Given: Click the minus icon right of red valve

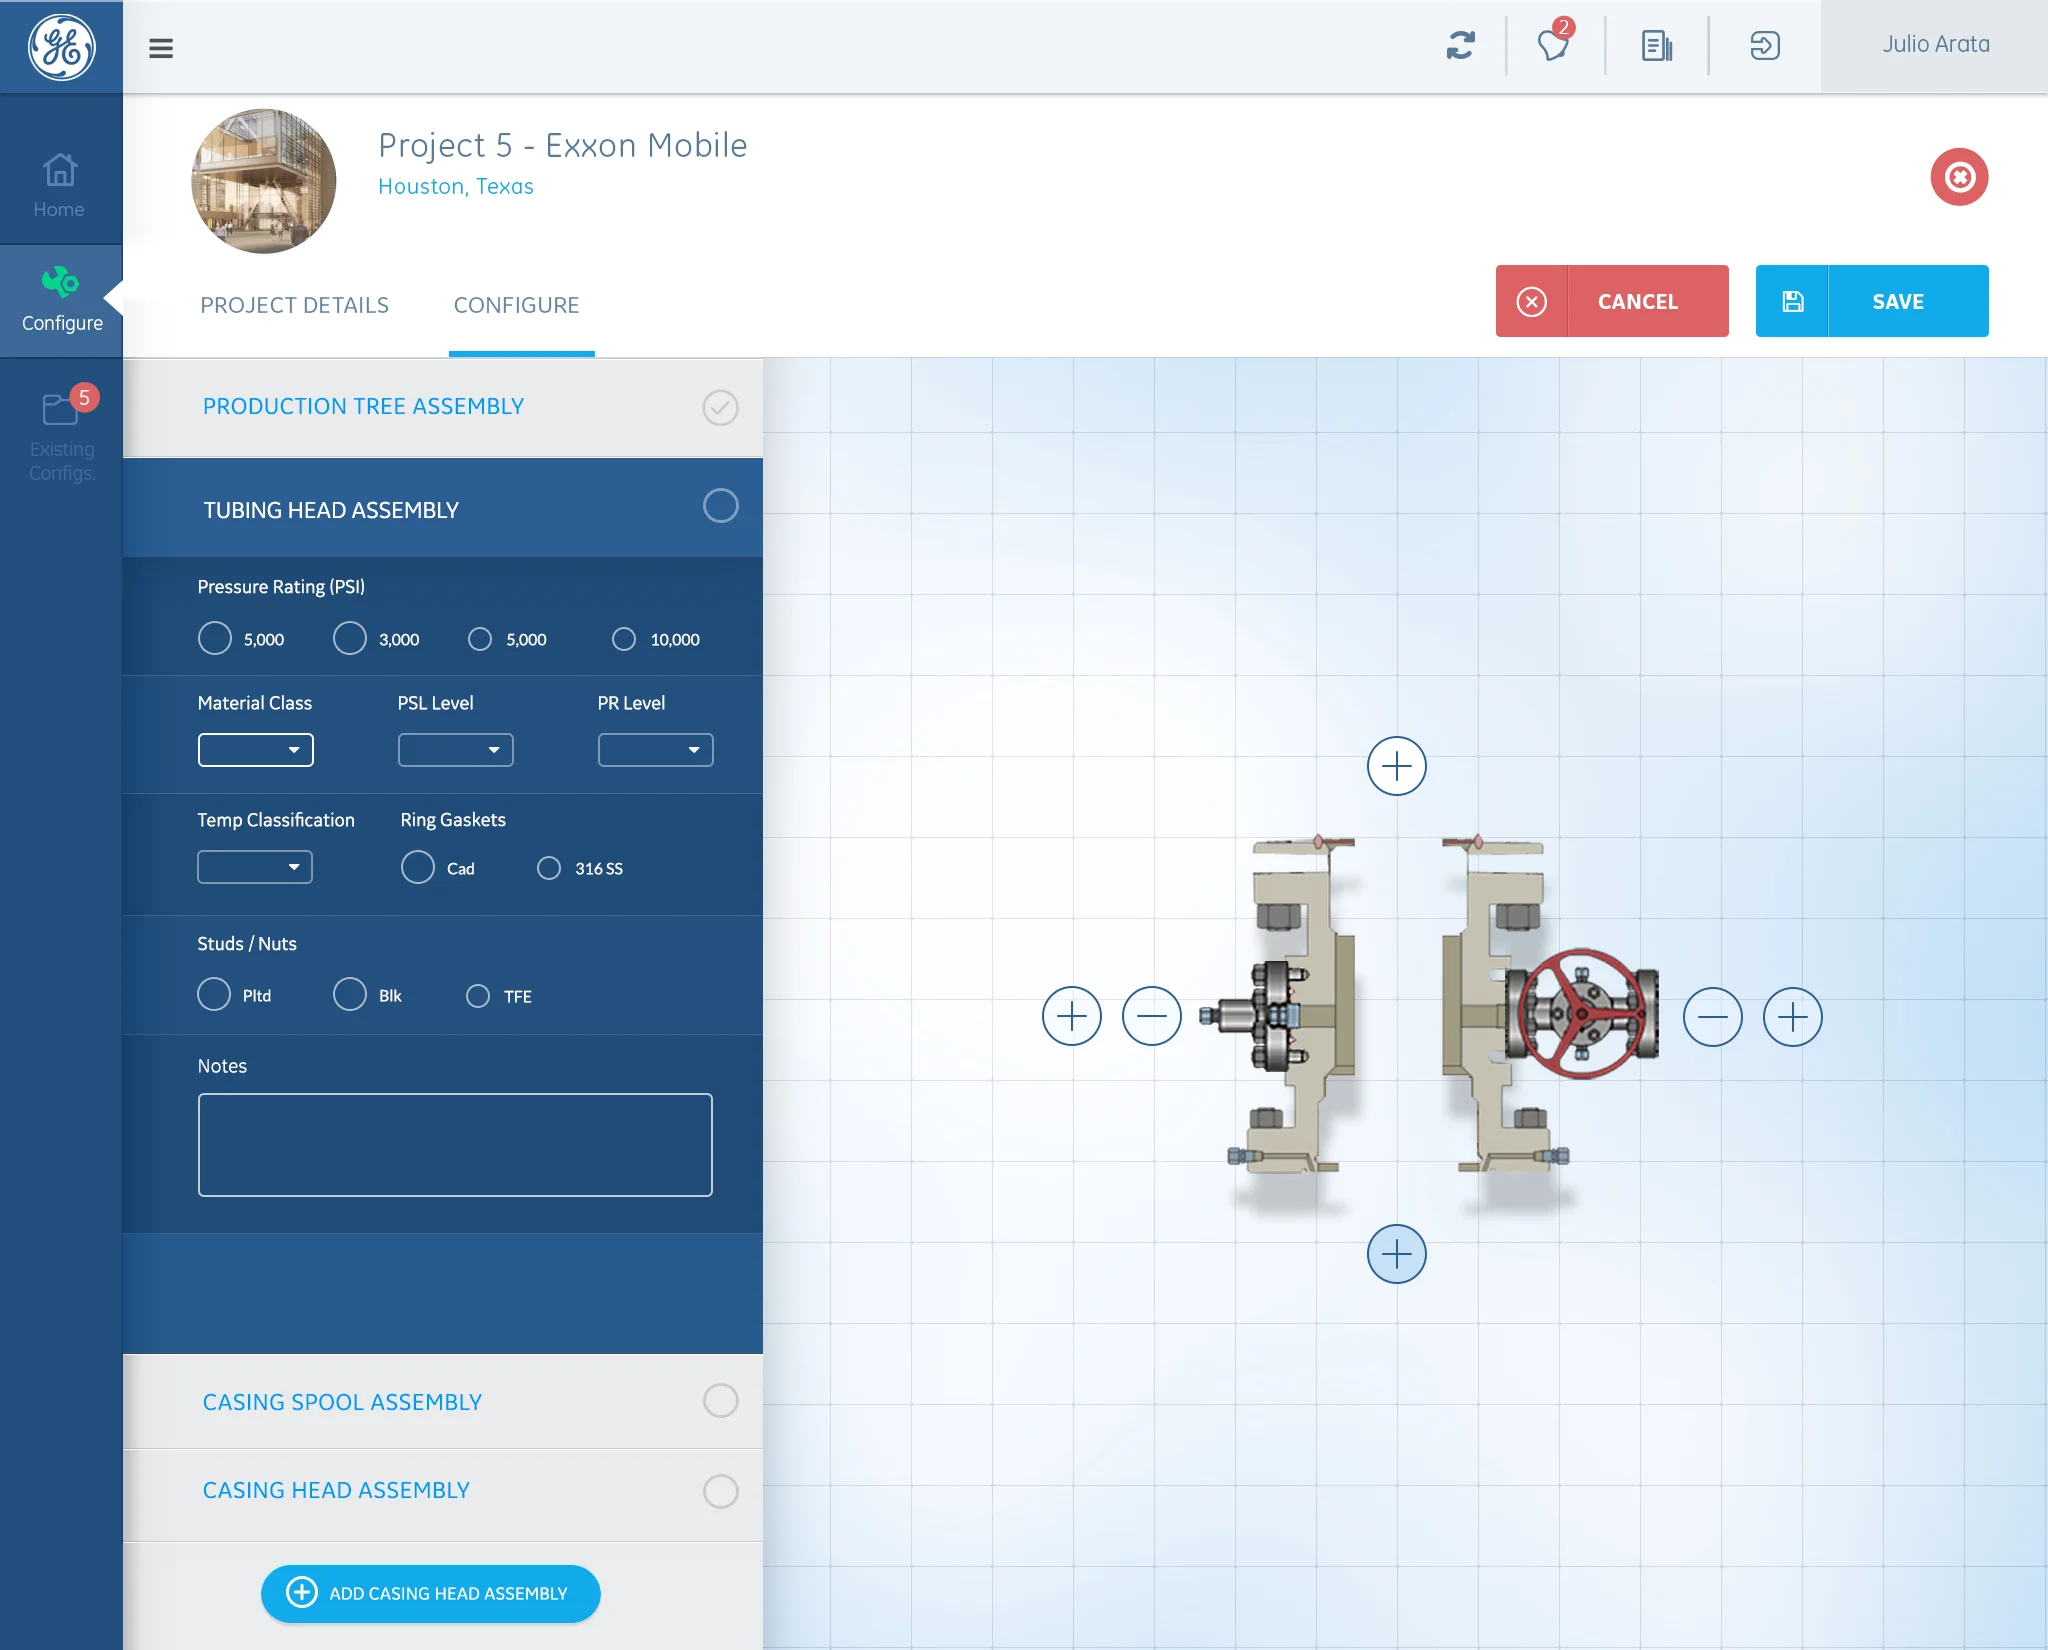Looking at the screenshot, I should 1712,1017.
